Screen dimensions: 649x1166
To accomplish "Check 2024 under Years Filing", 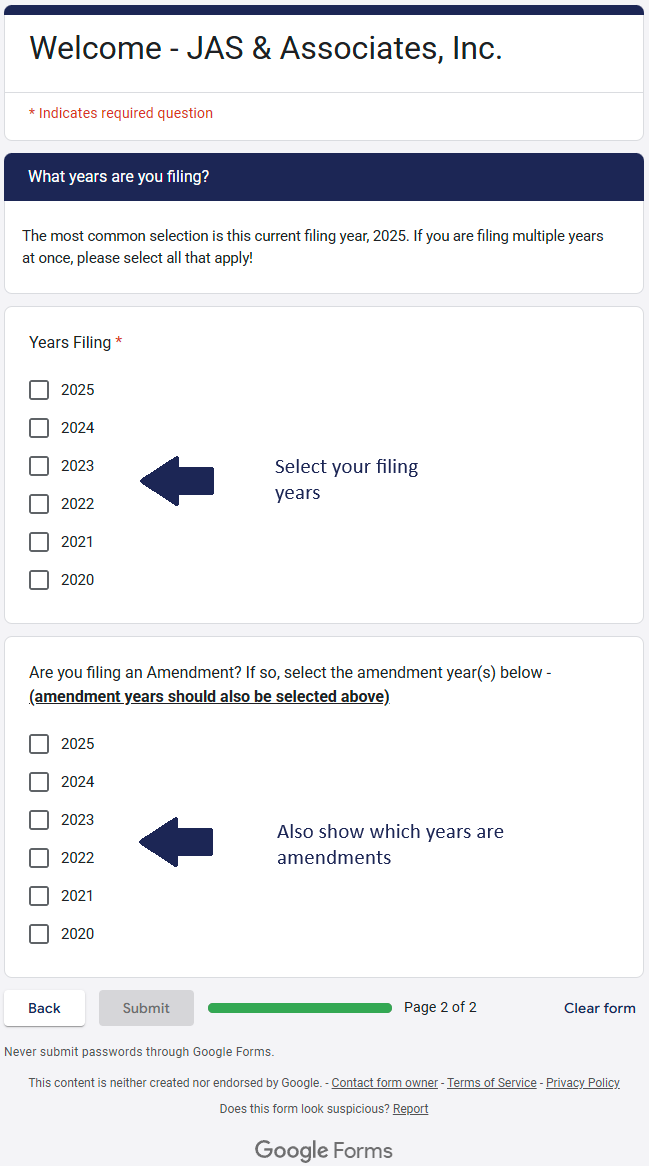I will point(39,428).
